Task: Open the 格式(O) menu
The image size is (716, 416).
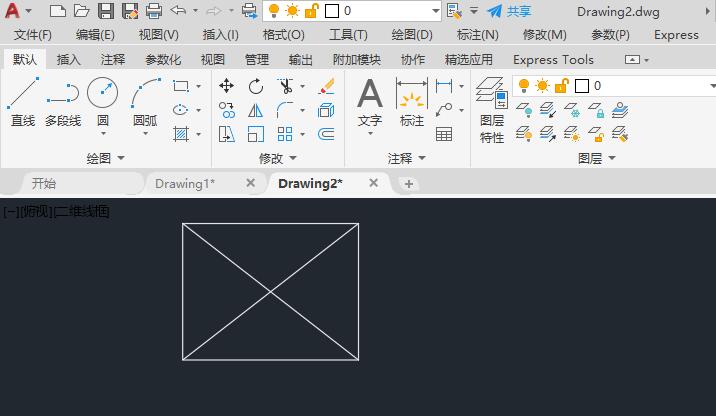Action: point(284,35)
